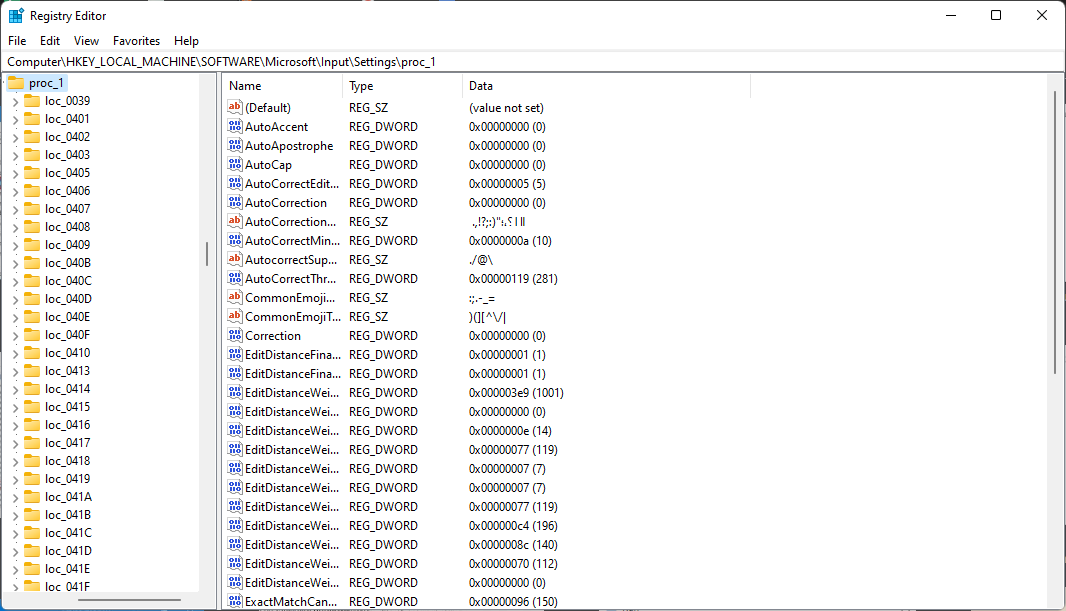
Task: Click the folder icon for loc_0416
Action: point(32,425)
